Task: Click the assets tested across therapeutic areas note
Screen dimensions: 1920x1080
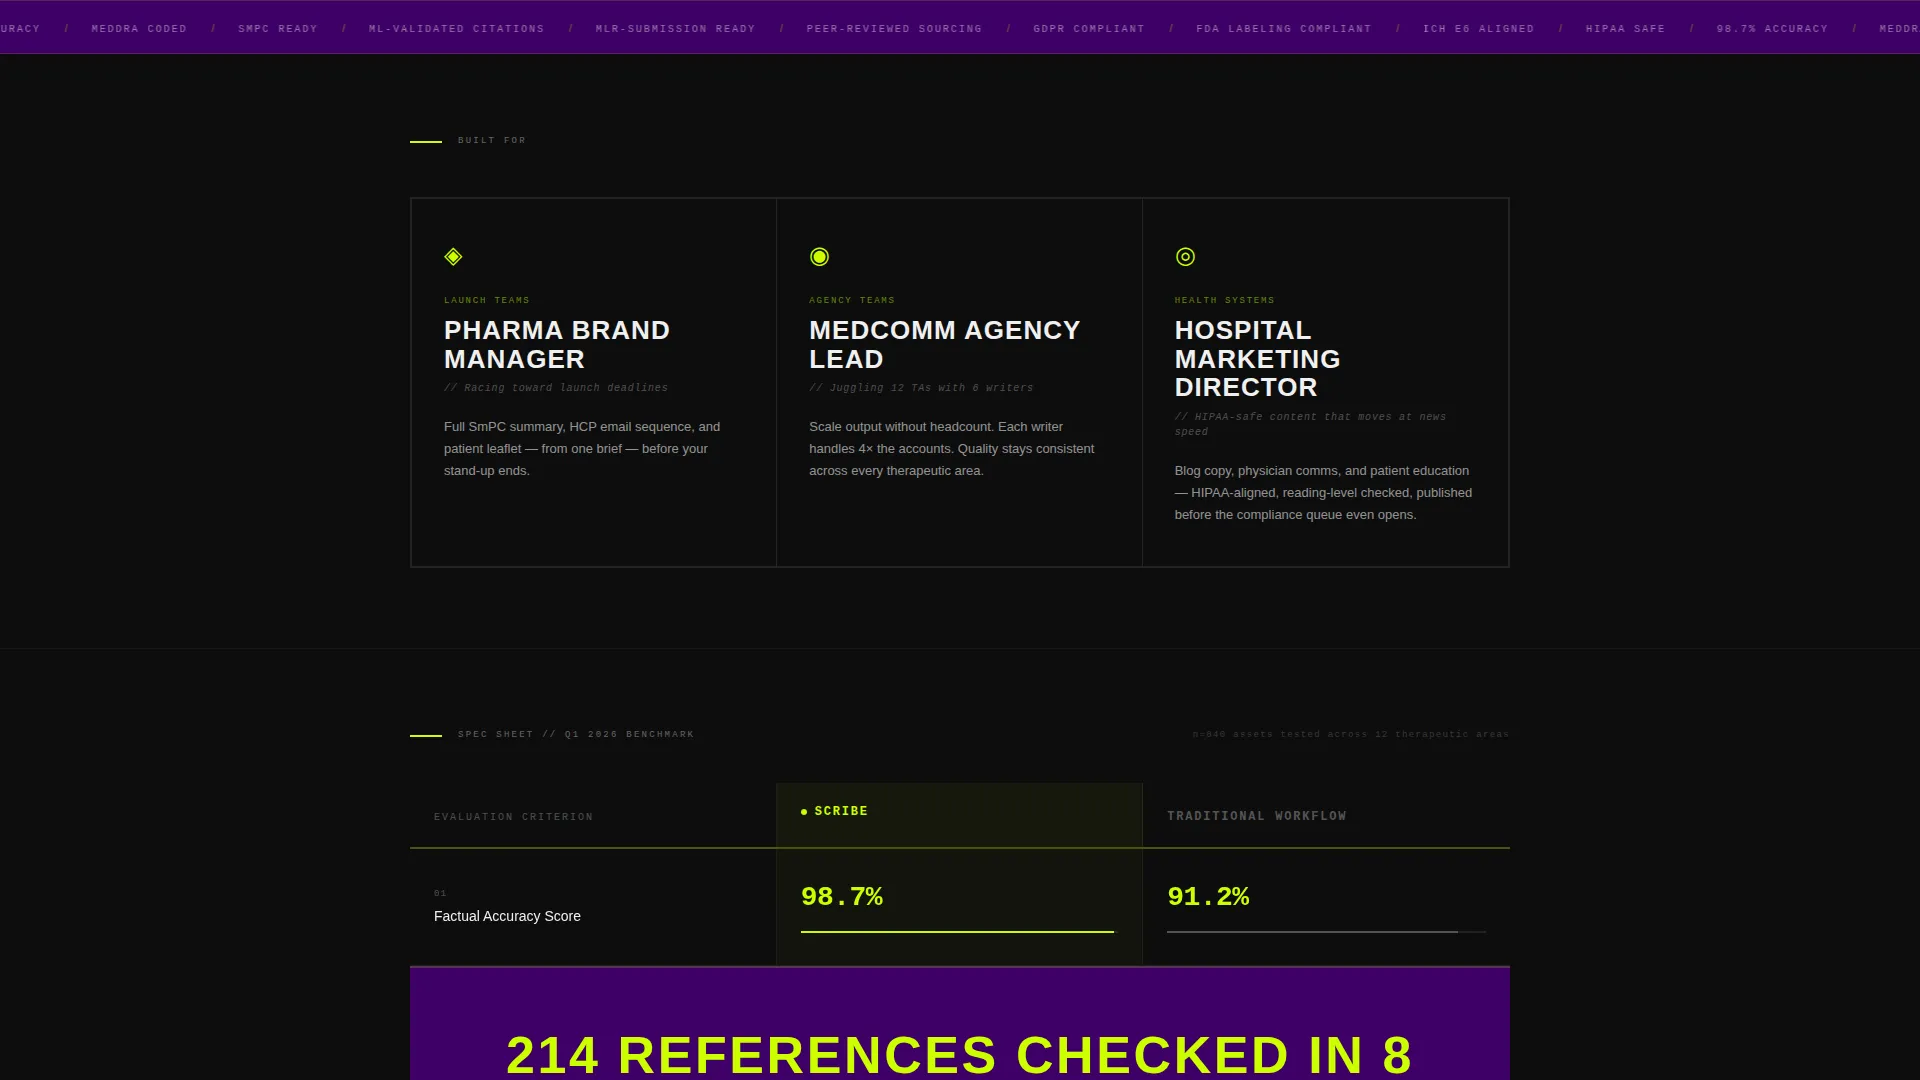Action: pos(1350,734)
